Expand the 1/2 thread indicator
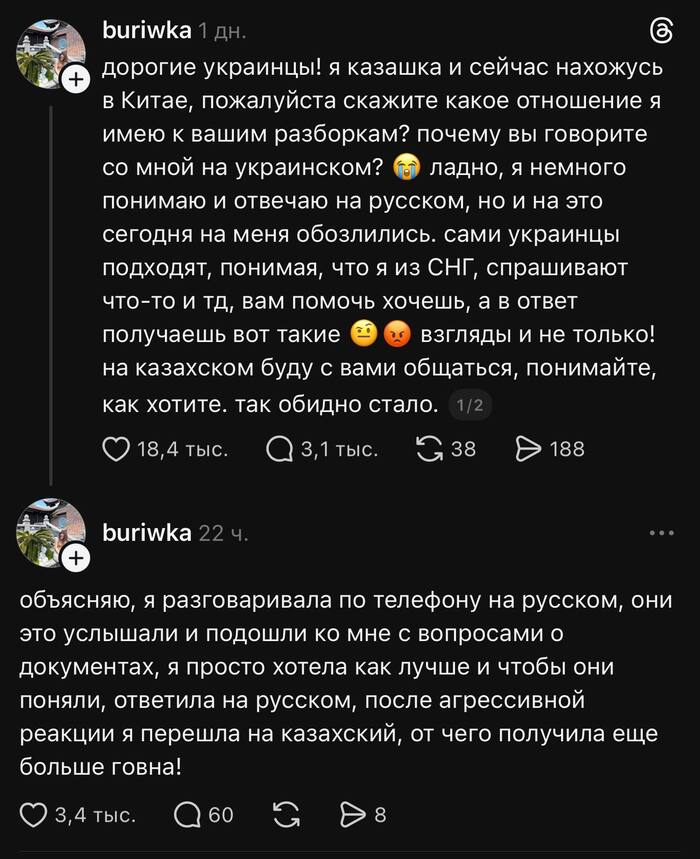Viewport: 700px width, 859px height. pos(469,406)
